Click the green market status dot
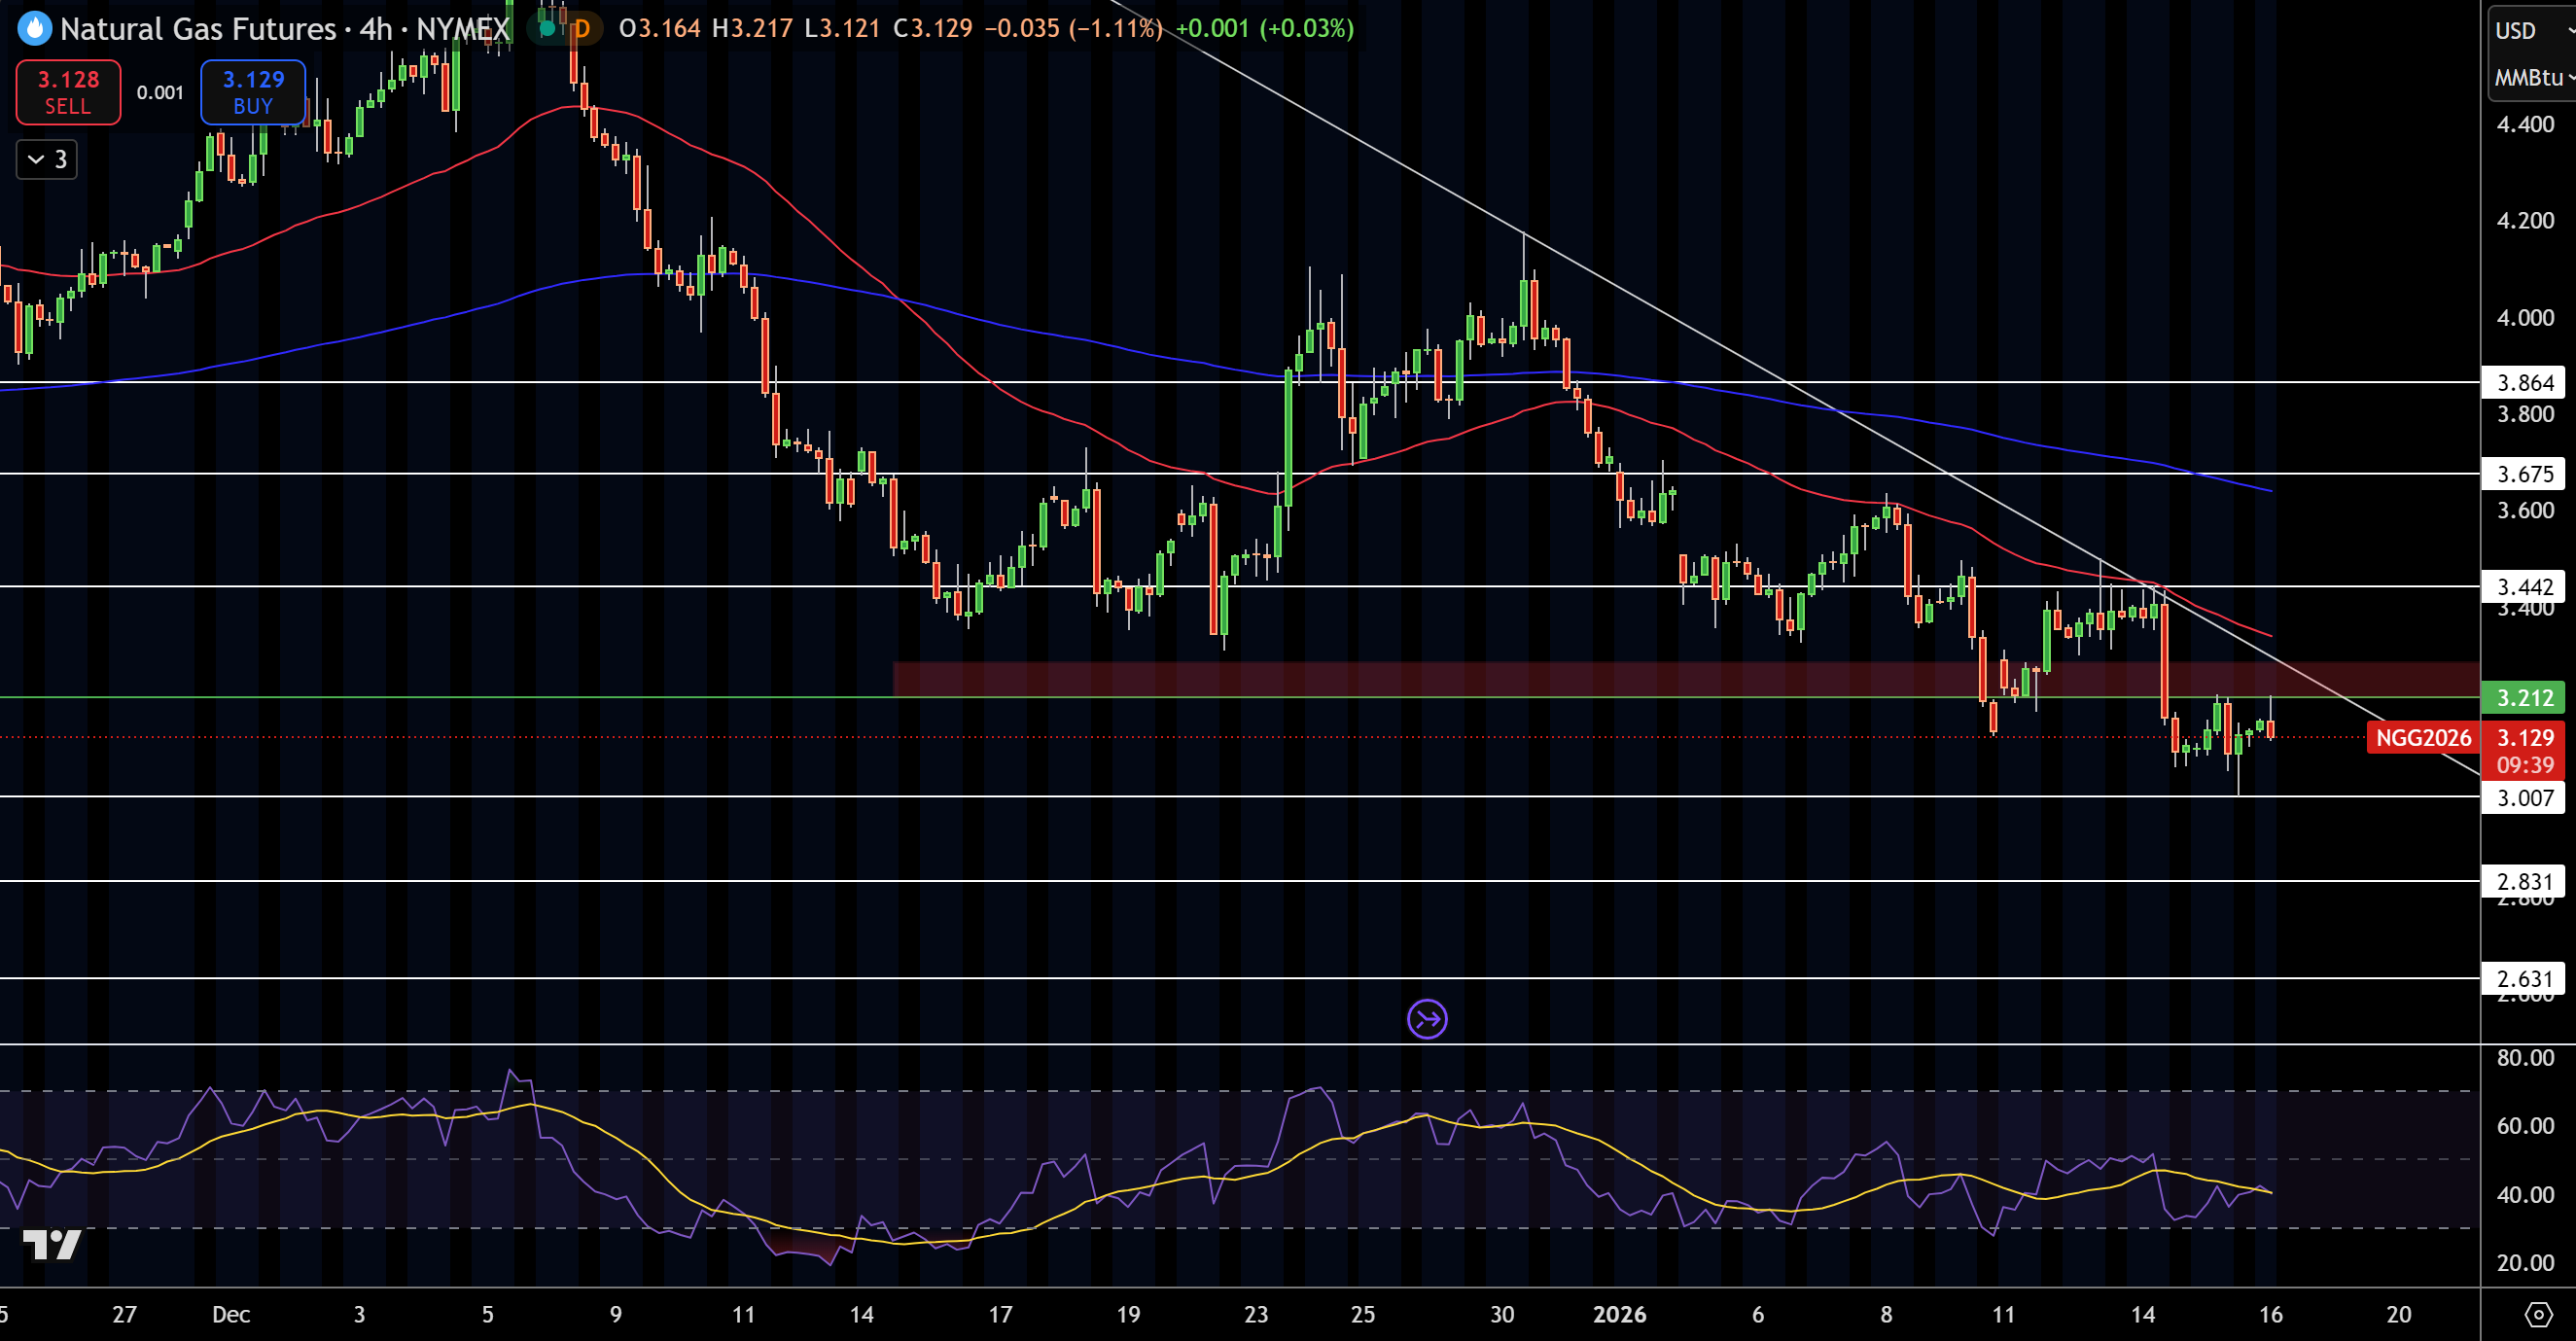 point(547,28)
